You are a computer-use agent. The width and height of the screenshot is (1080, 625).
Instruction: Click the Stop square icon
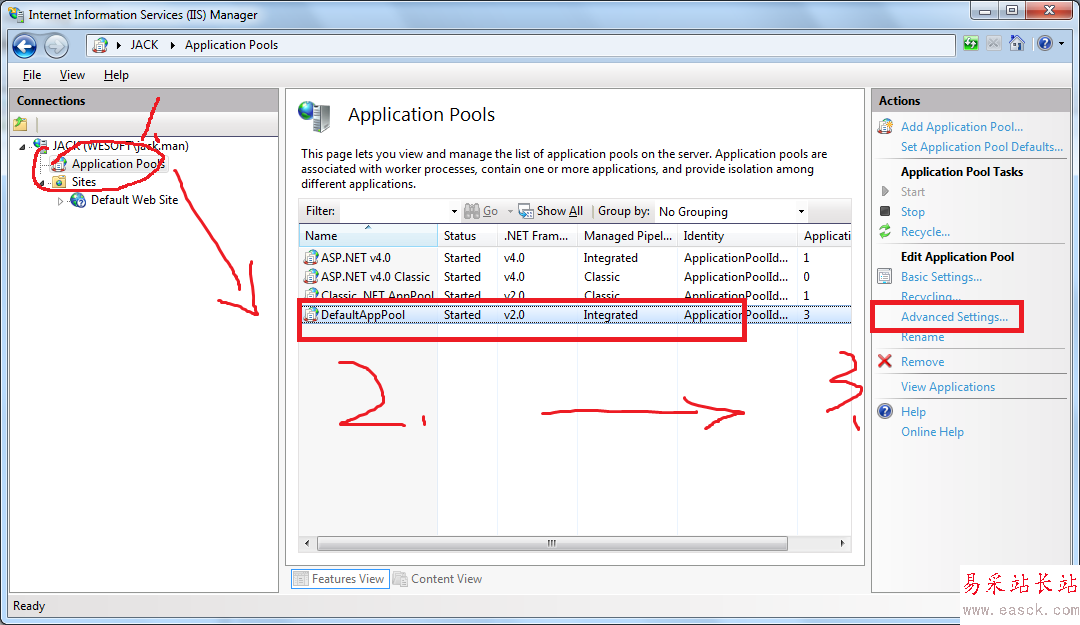click(x=885, y=211)
